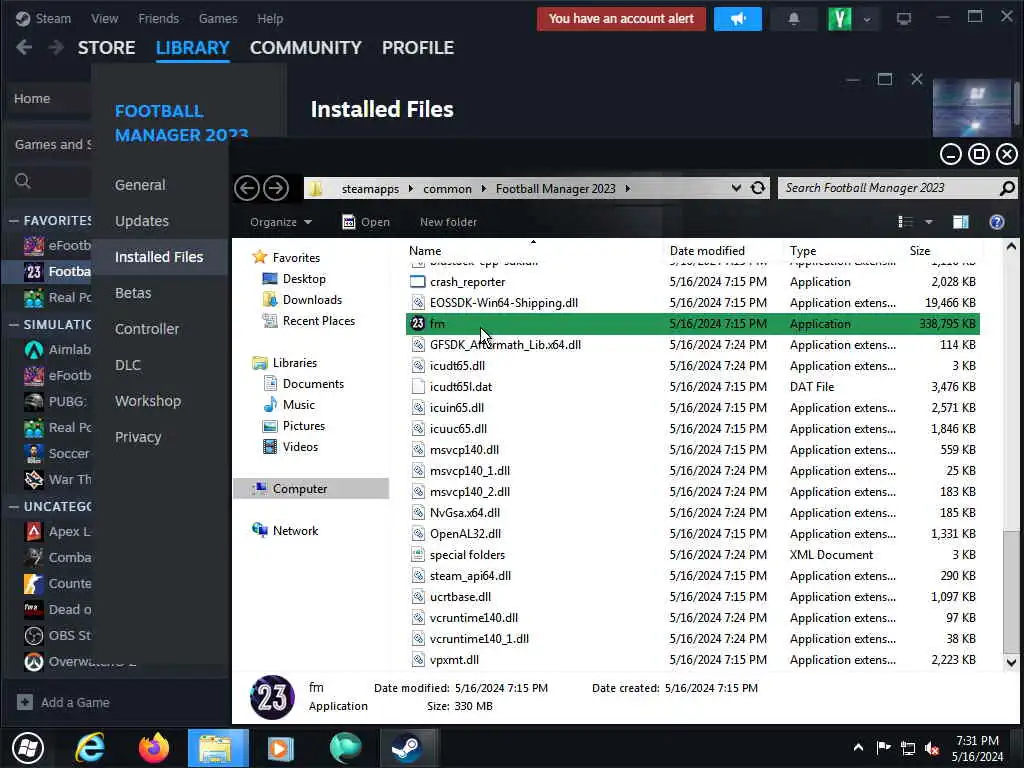Select the General properties section
This screenshot has width=1024, height=768.
point(140,185)
